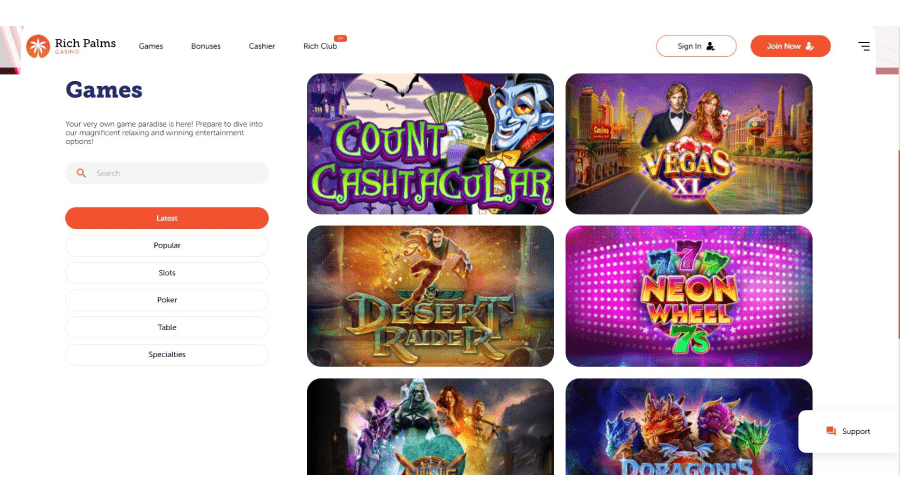
Task: Open the Support chat bubble icon
Action: (x=831, y=431)
